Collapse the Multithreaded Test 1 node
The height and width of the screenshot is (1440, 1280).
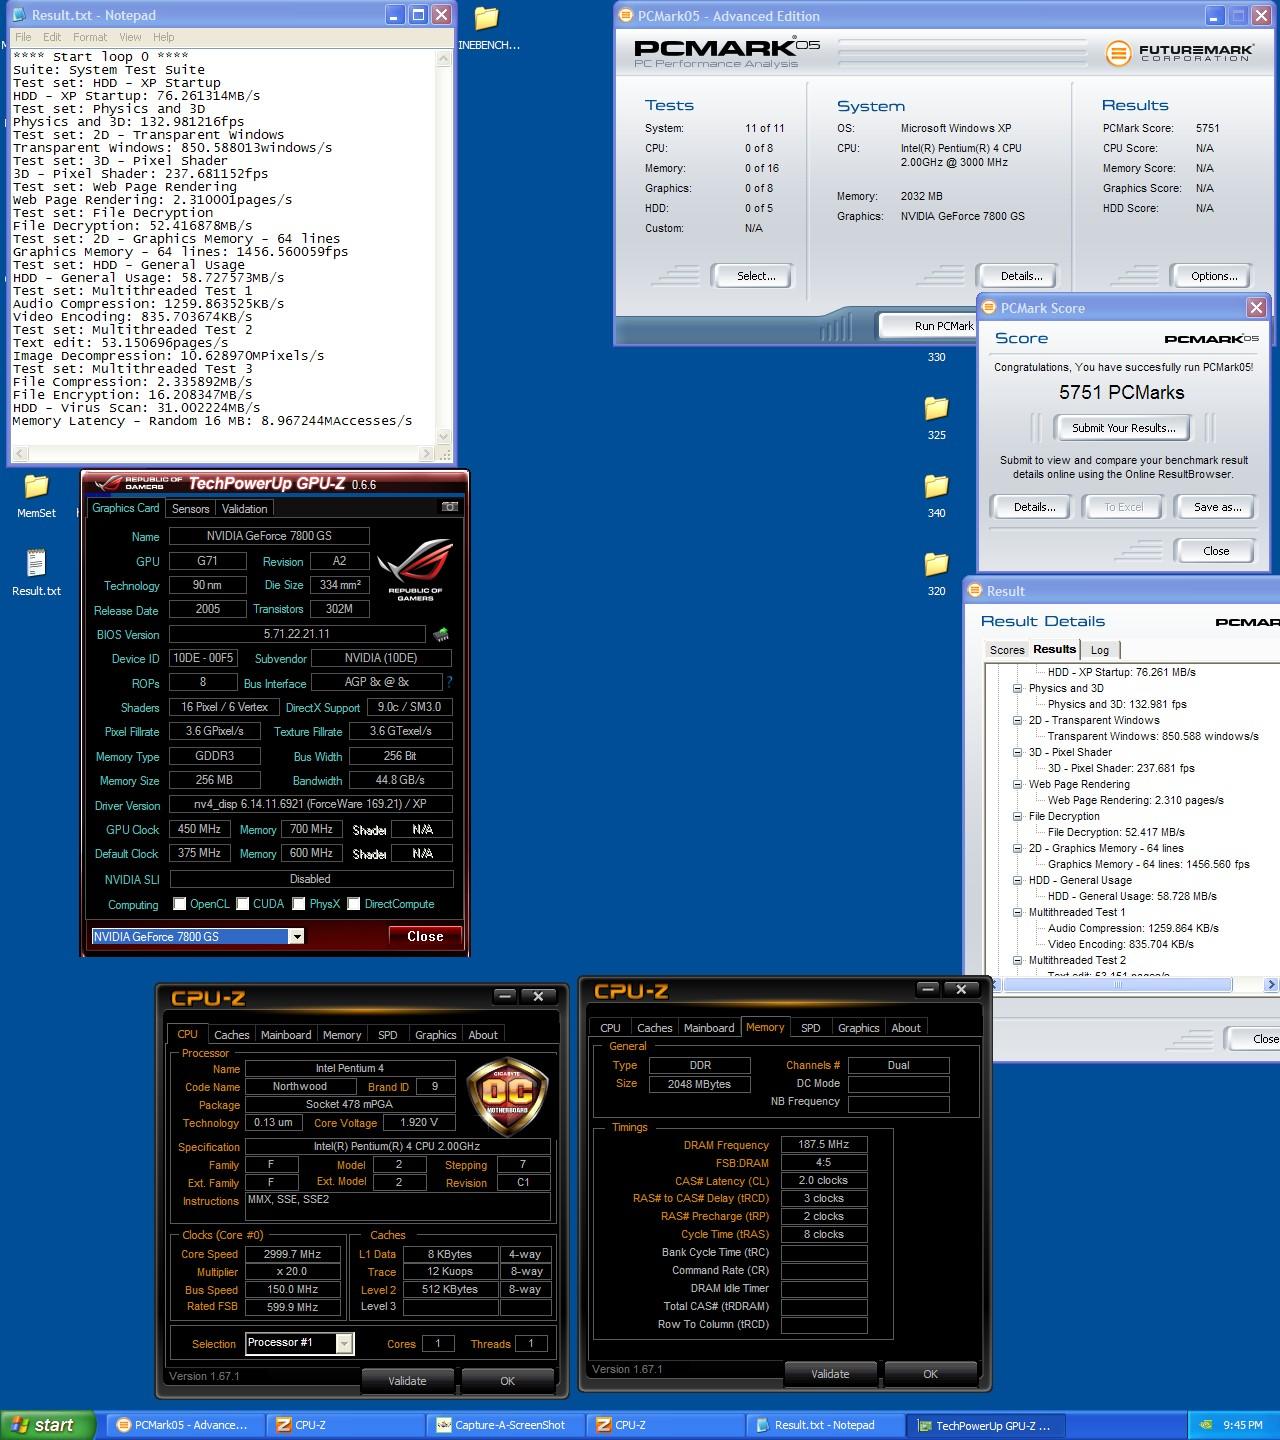tap(1017, 912)
